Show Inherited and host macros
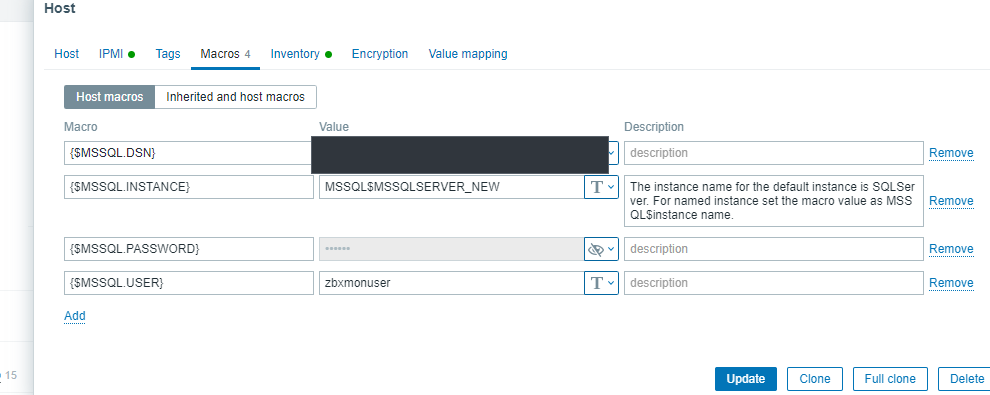Image resolution: width=990 pixels, height=395 pixels. coord(236,97)
